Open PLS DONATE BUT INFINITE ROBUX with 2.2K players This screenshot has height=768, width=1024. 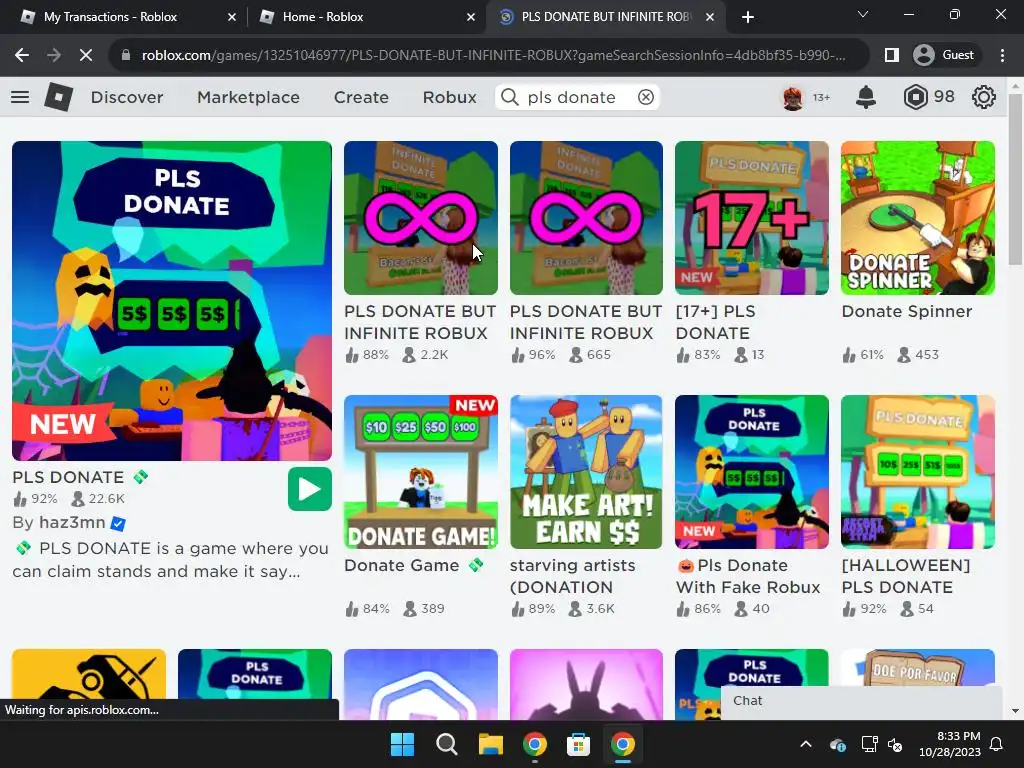click(421, 218)
